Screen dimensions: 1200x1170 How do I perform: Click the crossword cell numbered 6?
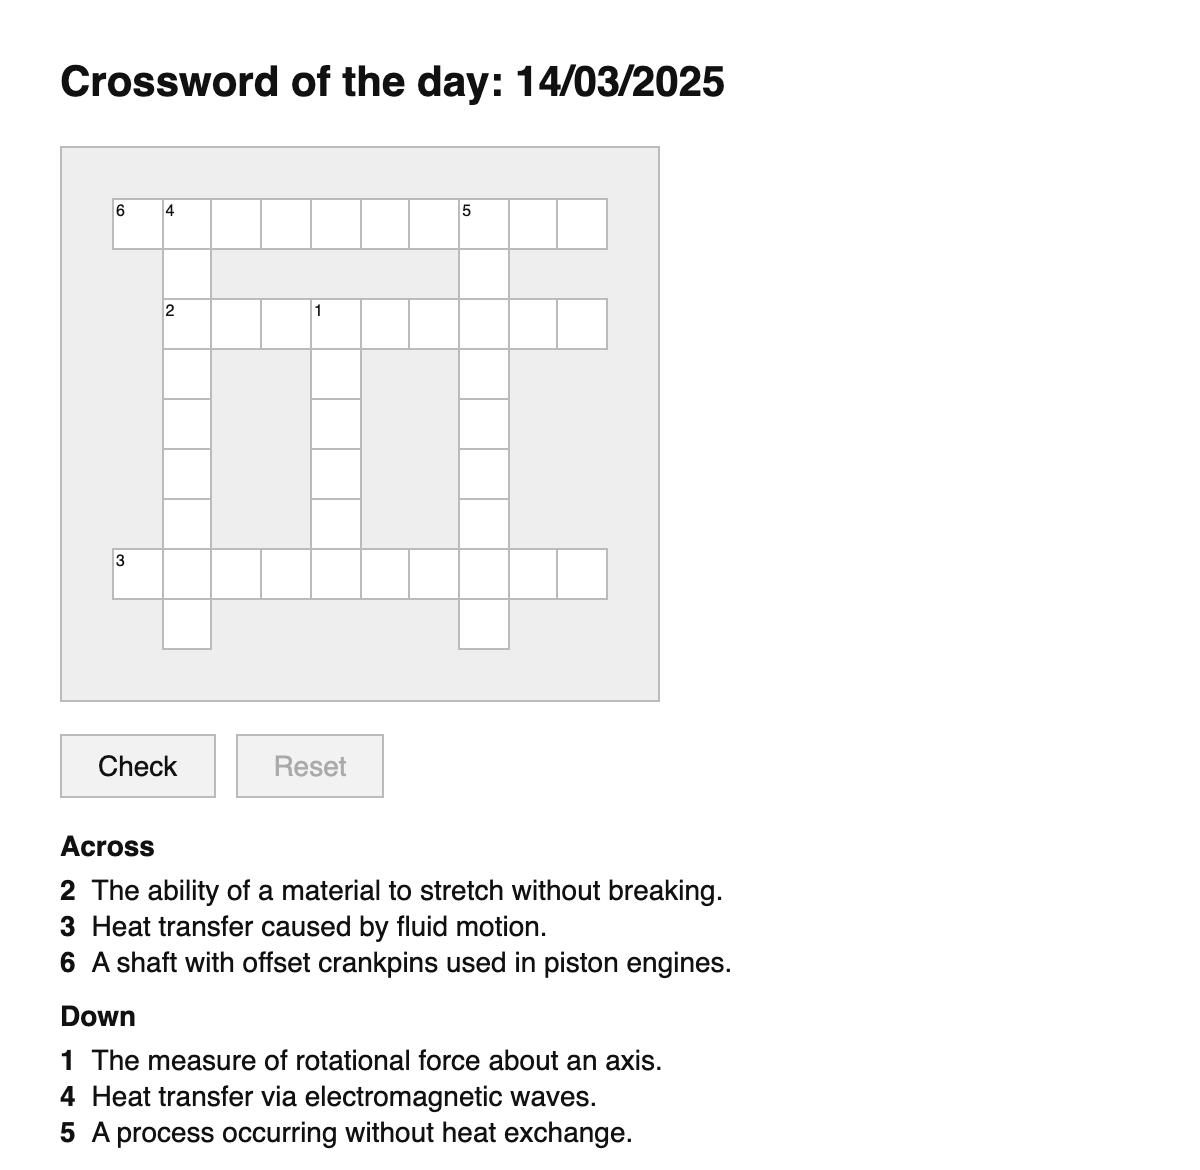(x=137, y=224)
